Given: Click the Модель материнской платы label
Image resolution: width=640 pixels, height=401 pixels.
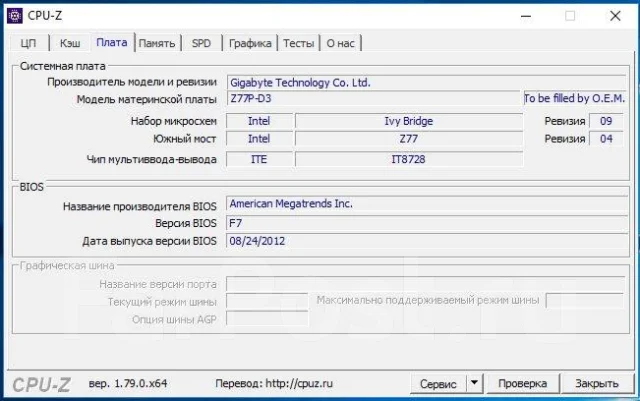Looking at the screenshot, I should (x=147, y=99).
